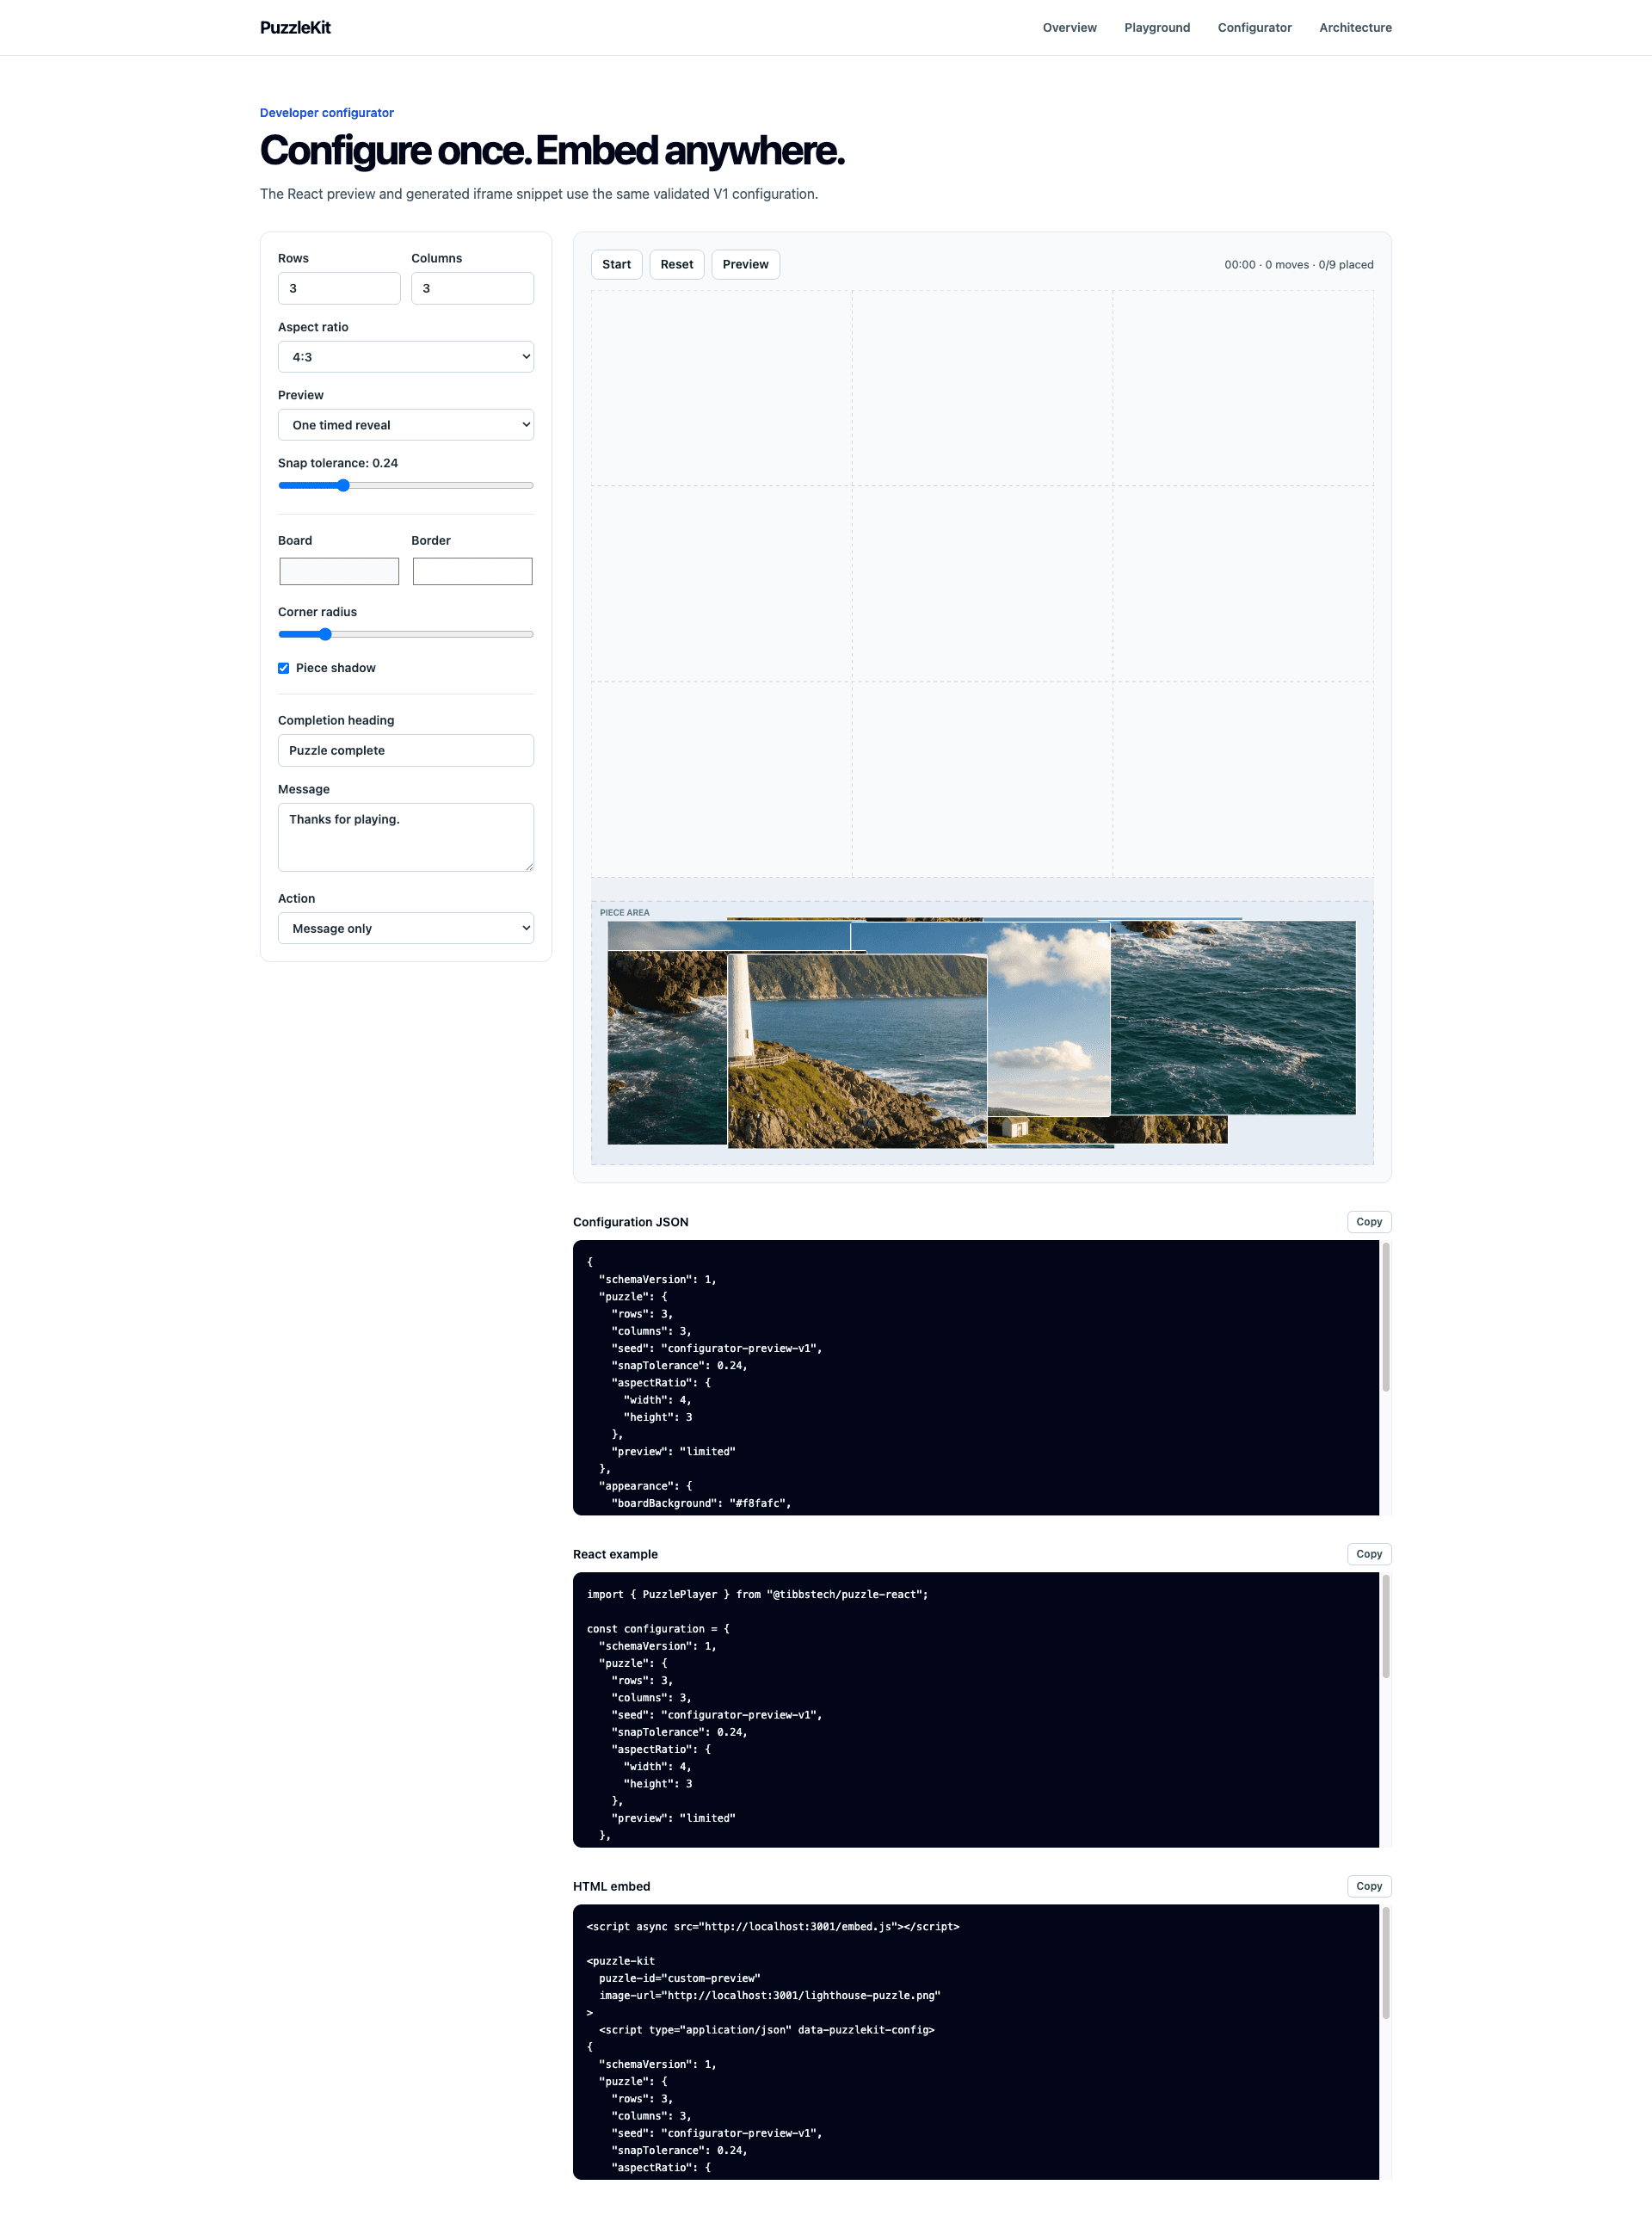Click the Piece shadow label text
Screen dimensions: 1652x2228
click(x=336, y=668)
